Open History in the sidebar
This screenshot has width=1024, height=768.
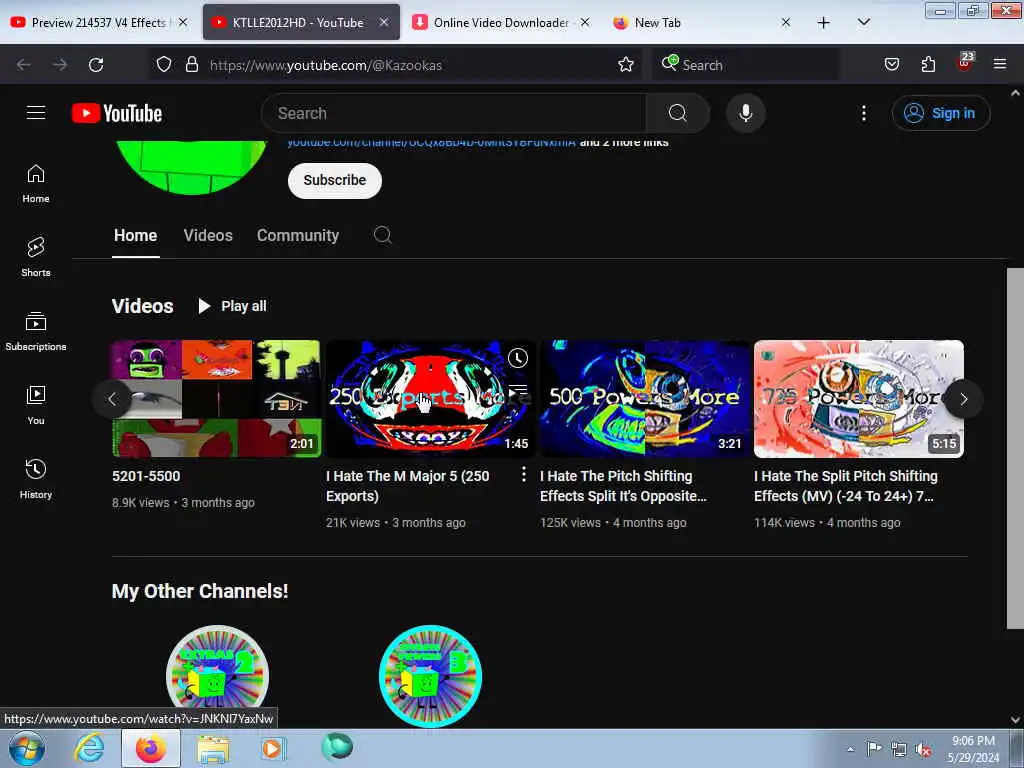pos(36,479)
